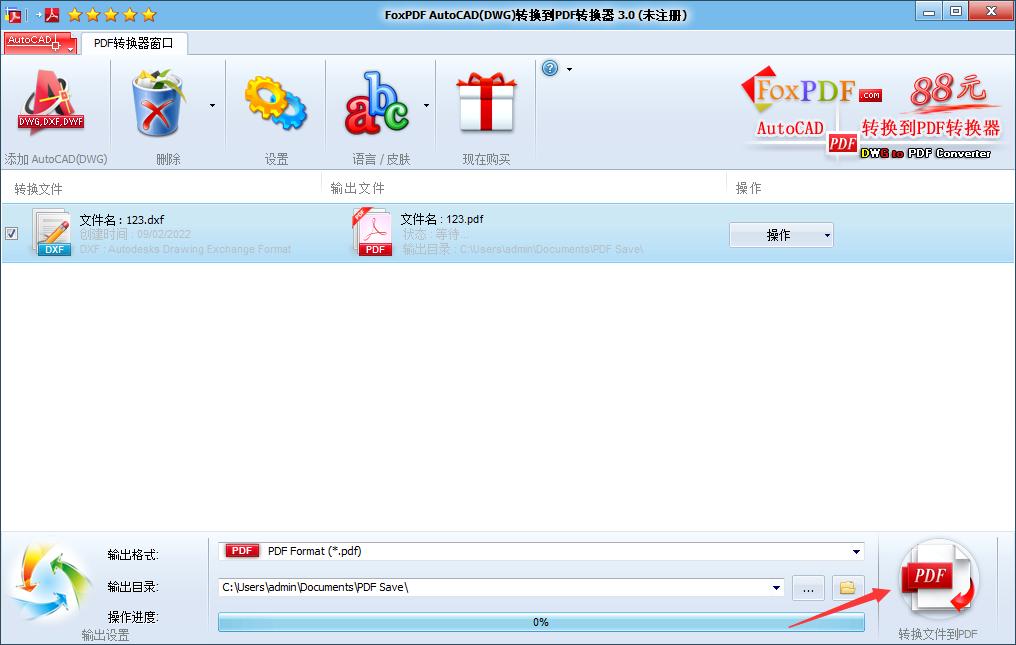Click the ... browse button
Viewport: 1016px width, 645px height.
pos(808,588)
